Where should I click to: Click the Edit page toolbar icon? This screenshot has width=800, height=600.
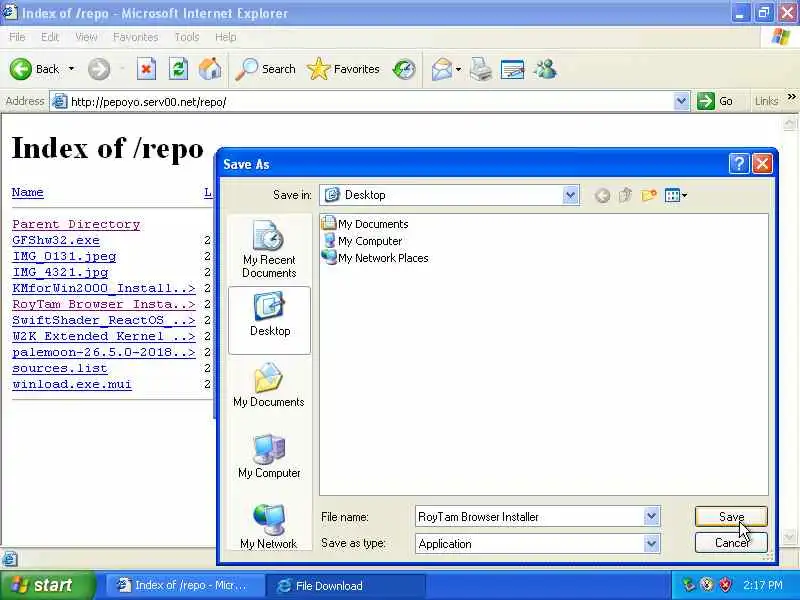click(x=512, y=69)
